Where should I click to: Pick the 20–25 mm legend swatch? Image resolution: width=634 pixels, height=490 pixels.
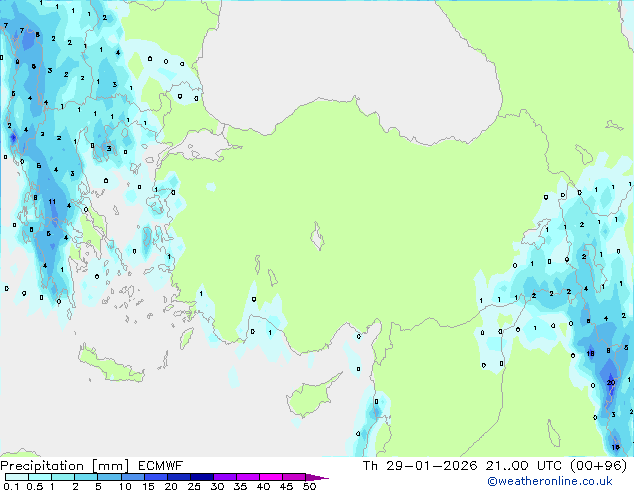tap(178, 477)
